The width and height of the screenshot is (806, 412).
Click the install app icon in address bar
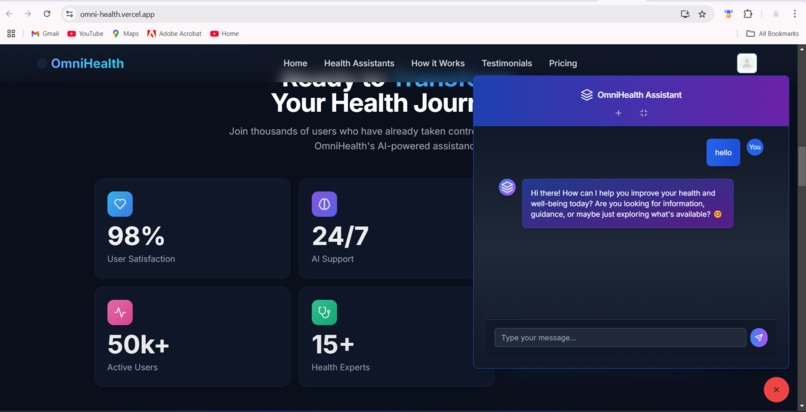pyautogui.click(x=685, y=14)
